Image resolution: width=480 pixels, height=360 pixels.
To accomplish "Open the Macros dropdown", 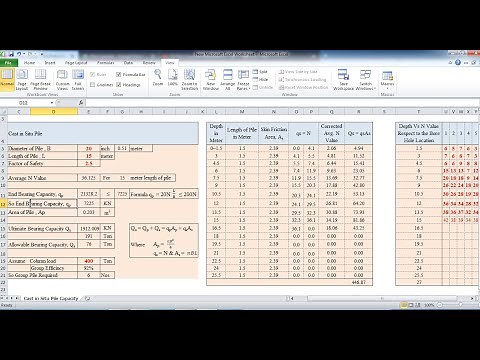I will (x=387, y=80).
